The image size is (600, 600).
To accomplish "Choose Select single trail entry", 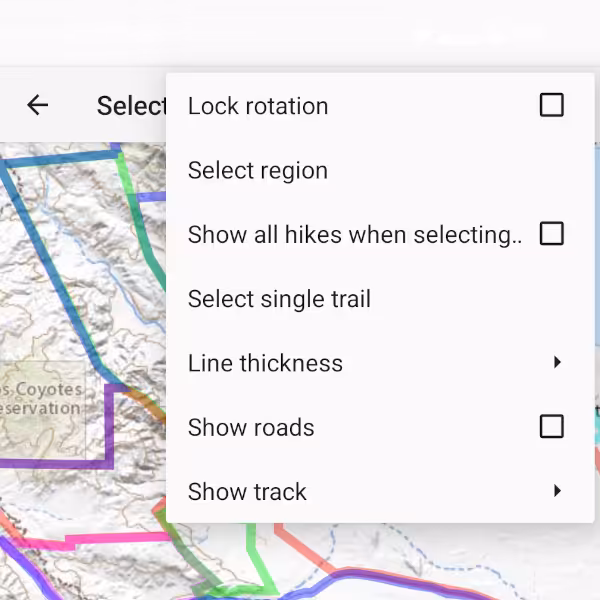I will [279, 299].
